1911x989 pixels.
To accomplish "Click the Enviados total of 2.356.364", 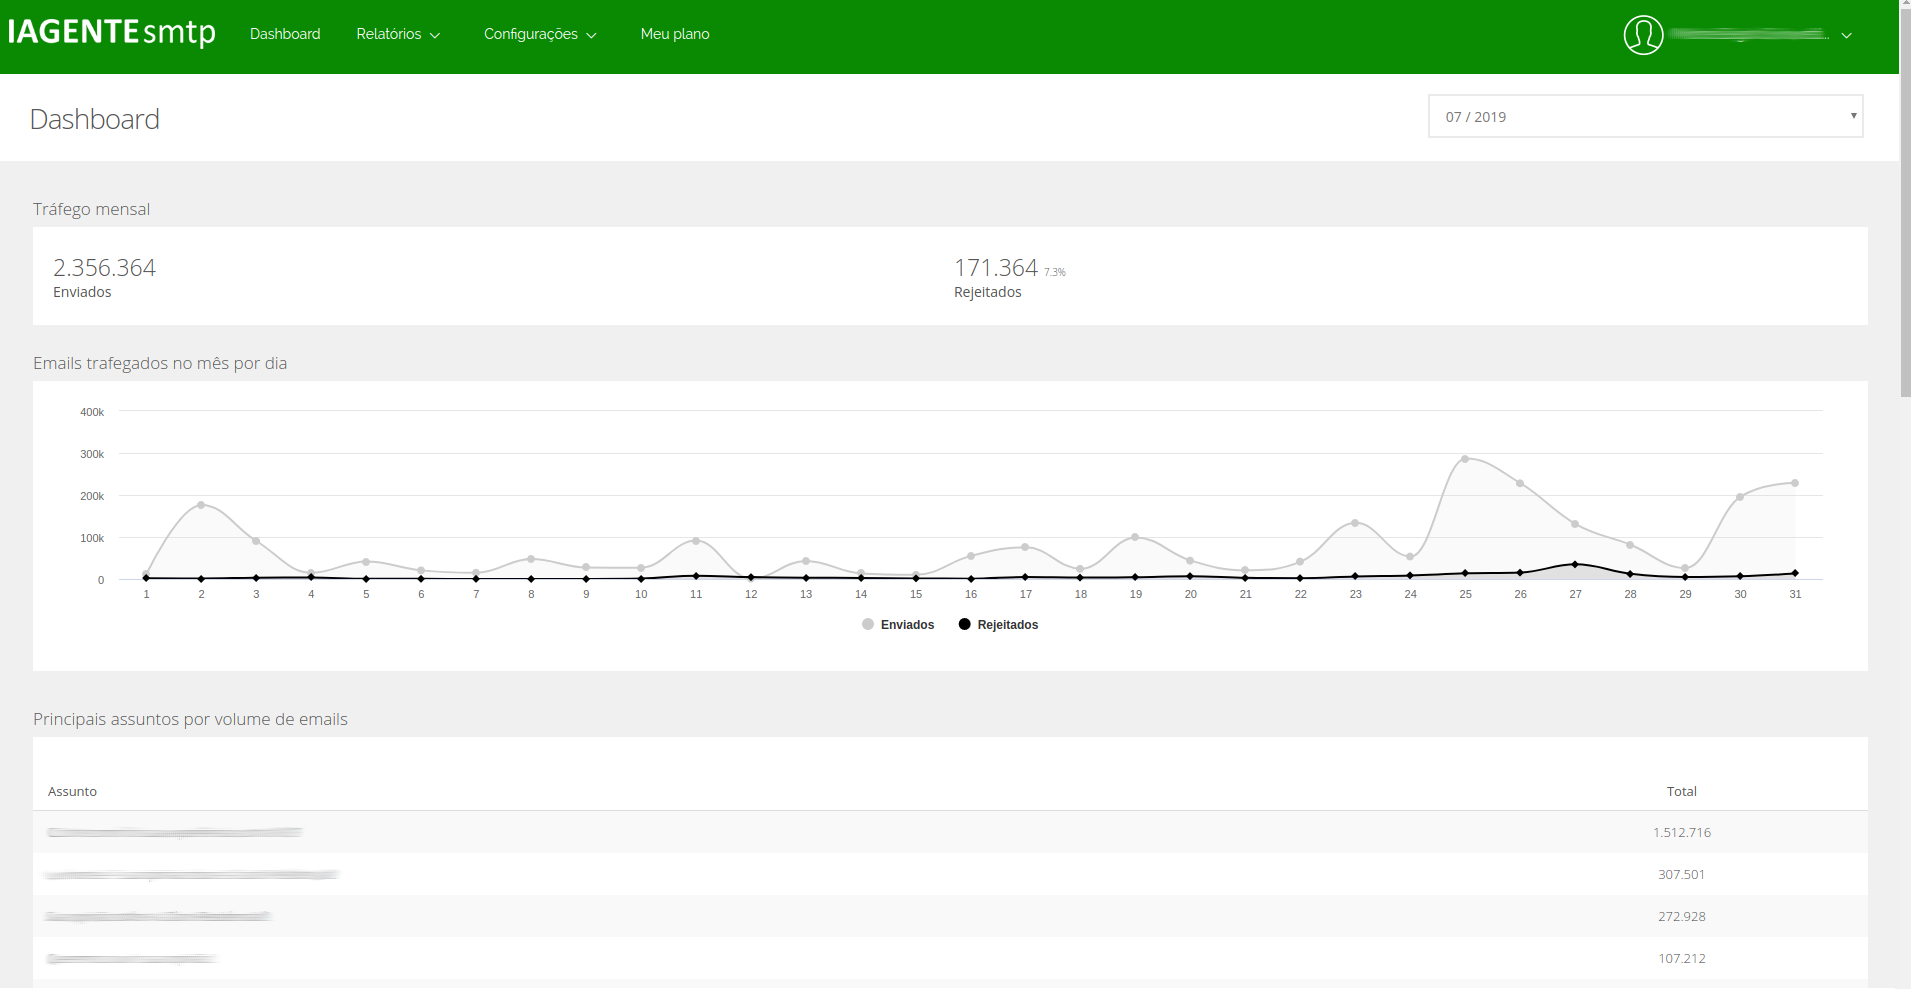I will pyautogui.click(x=104, y=267).
